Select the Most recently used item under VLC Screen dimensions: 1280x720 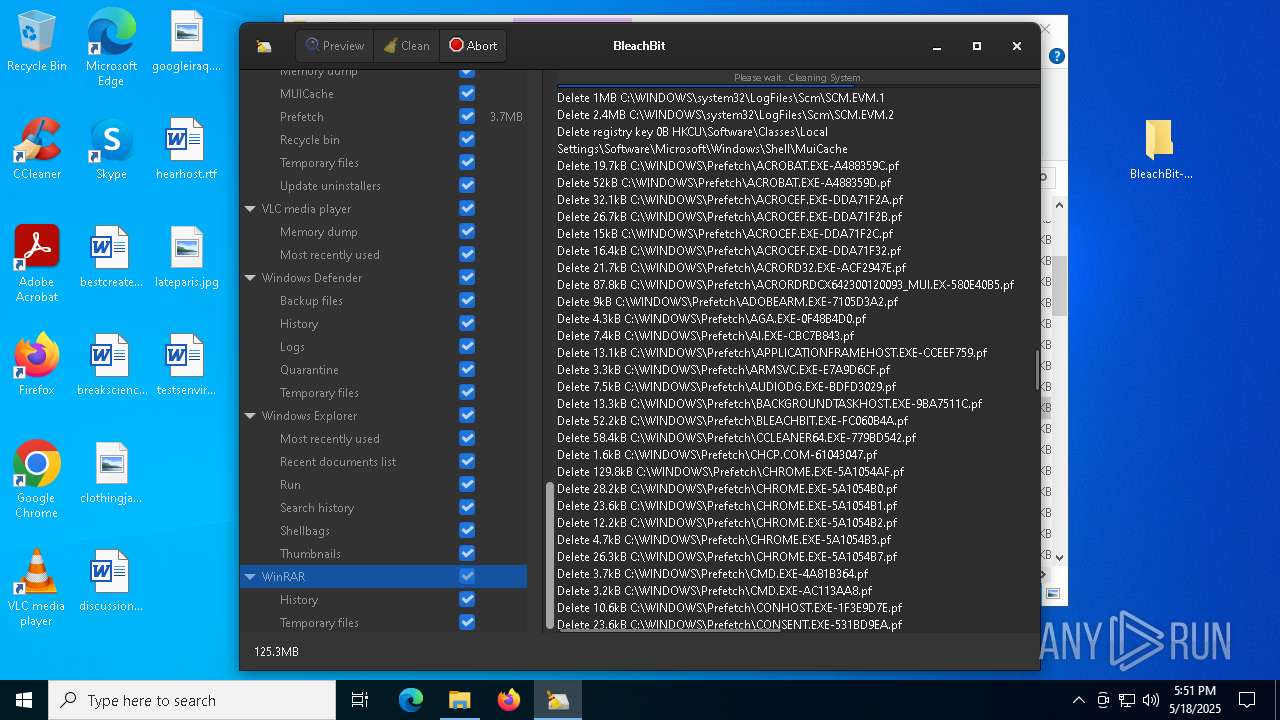point(330,255)
